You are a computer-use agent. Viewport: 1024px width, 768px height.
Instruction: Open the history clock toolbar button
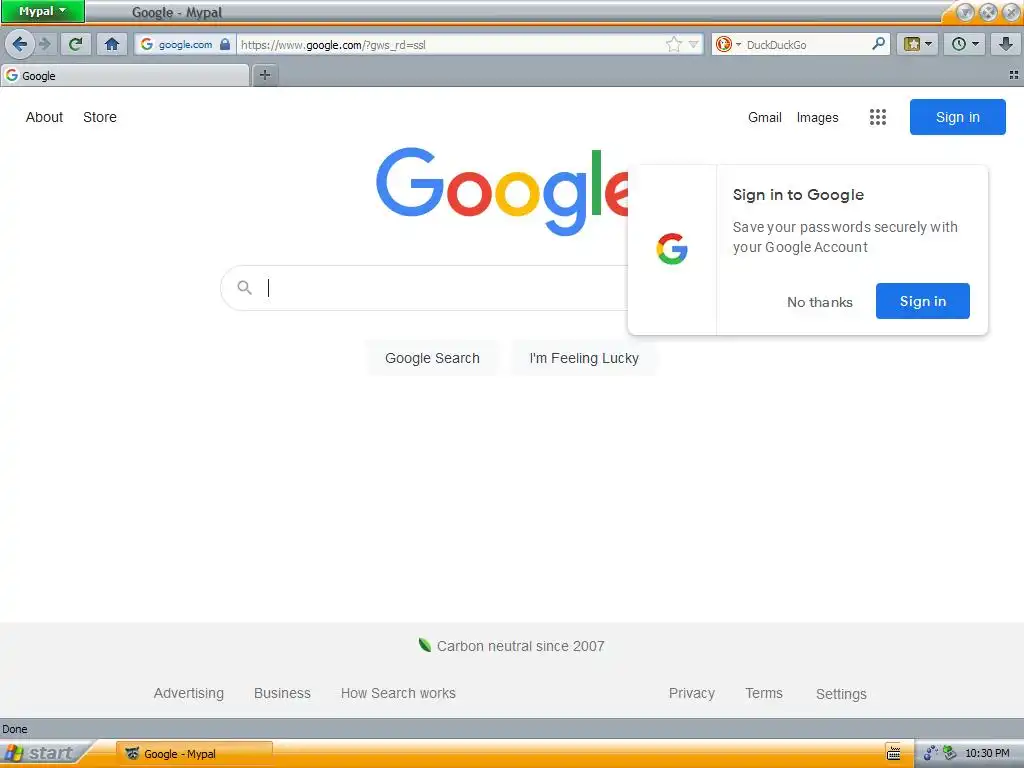point(965,44)
